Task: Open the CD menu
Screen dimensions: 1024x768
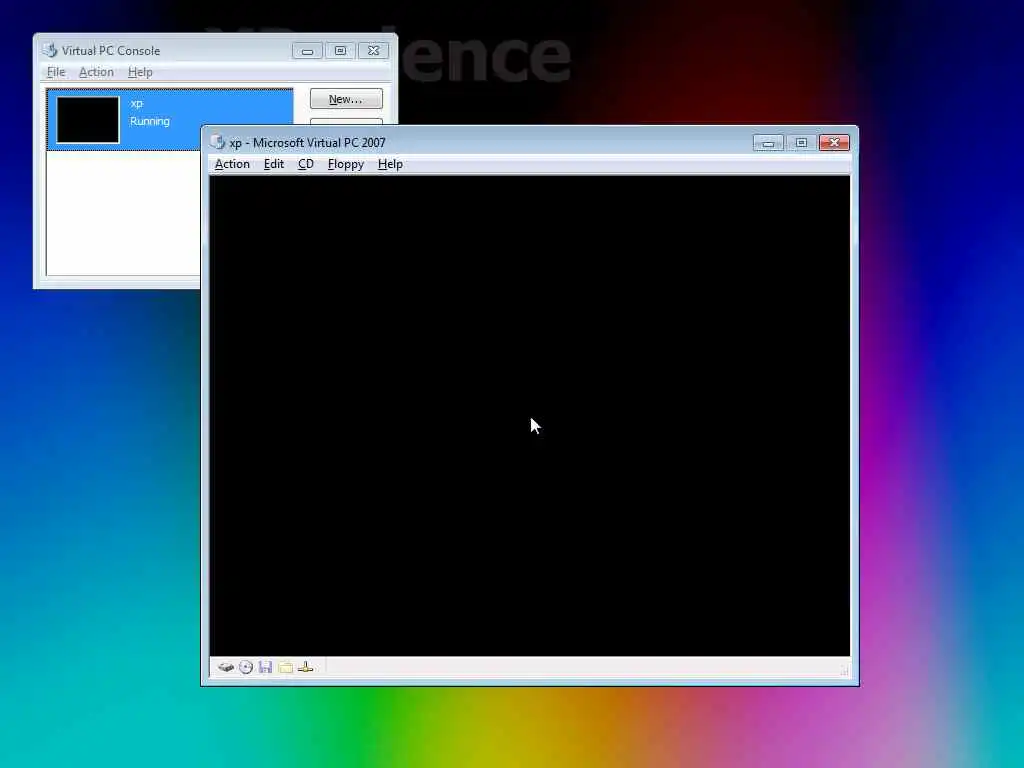Action: point(306,164)
